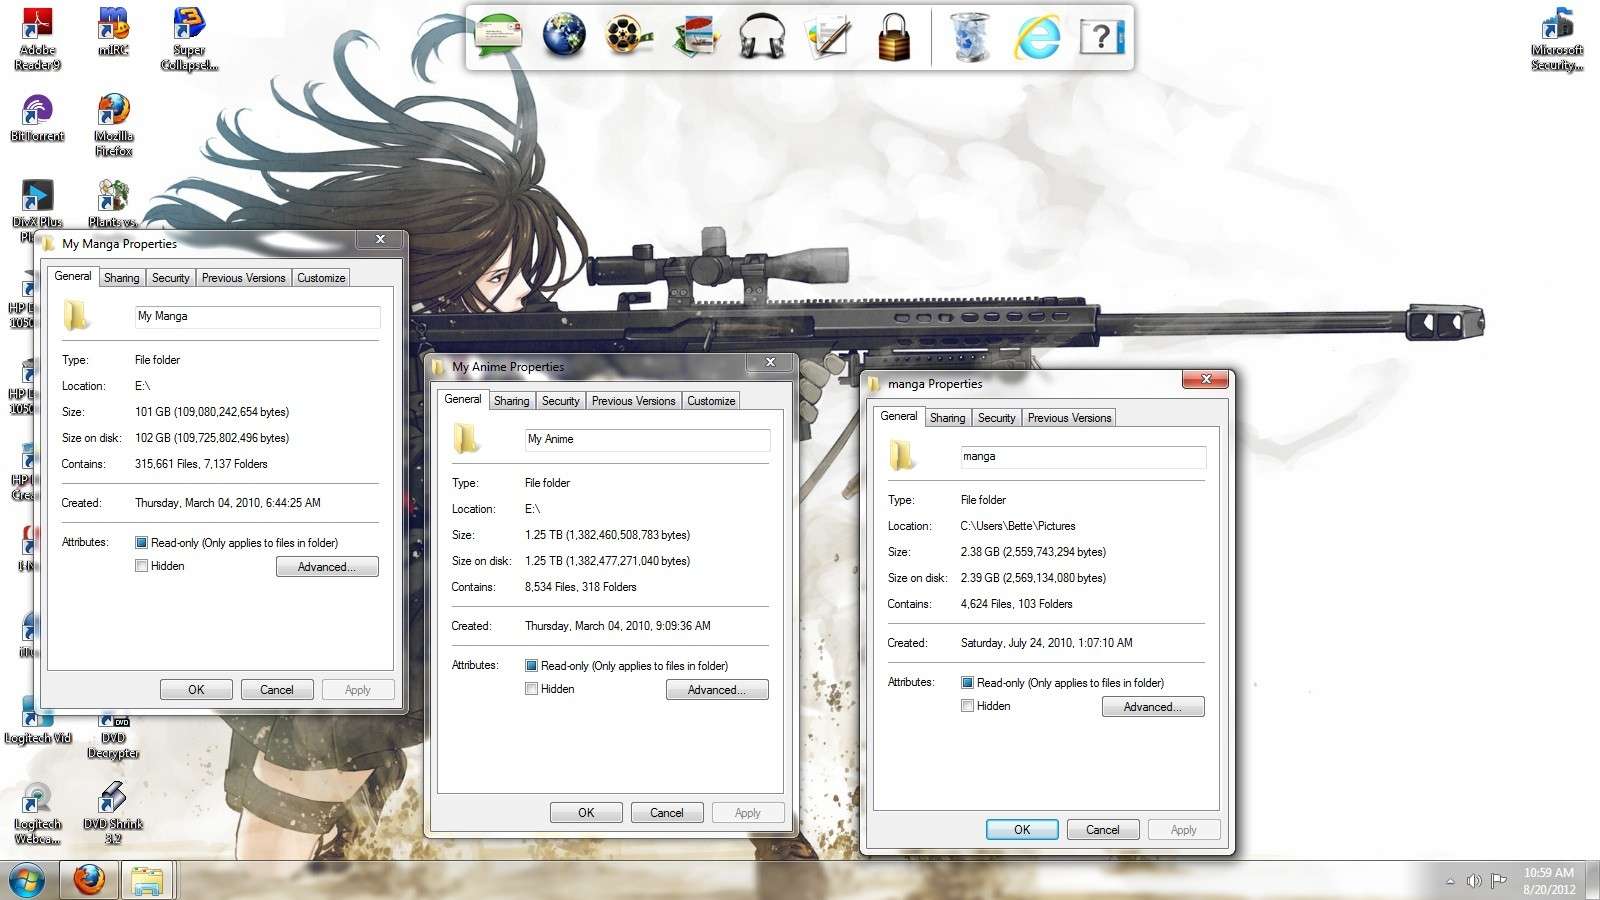
Task: Launch the globe browser icon in the dock
Action: coord(564,37)
